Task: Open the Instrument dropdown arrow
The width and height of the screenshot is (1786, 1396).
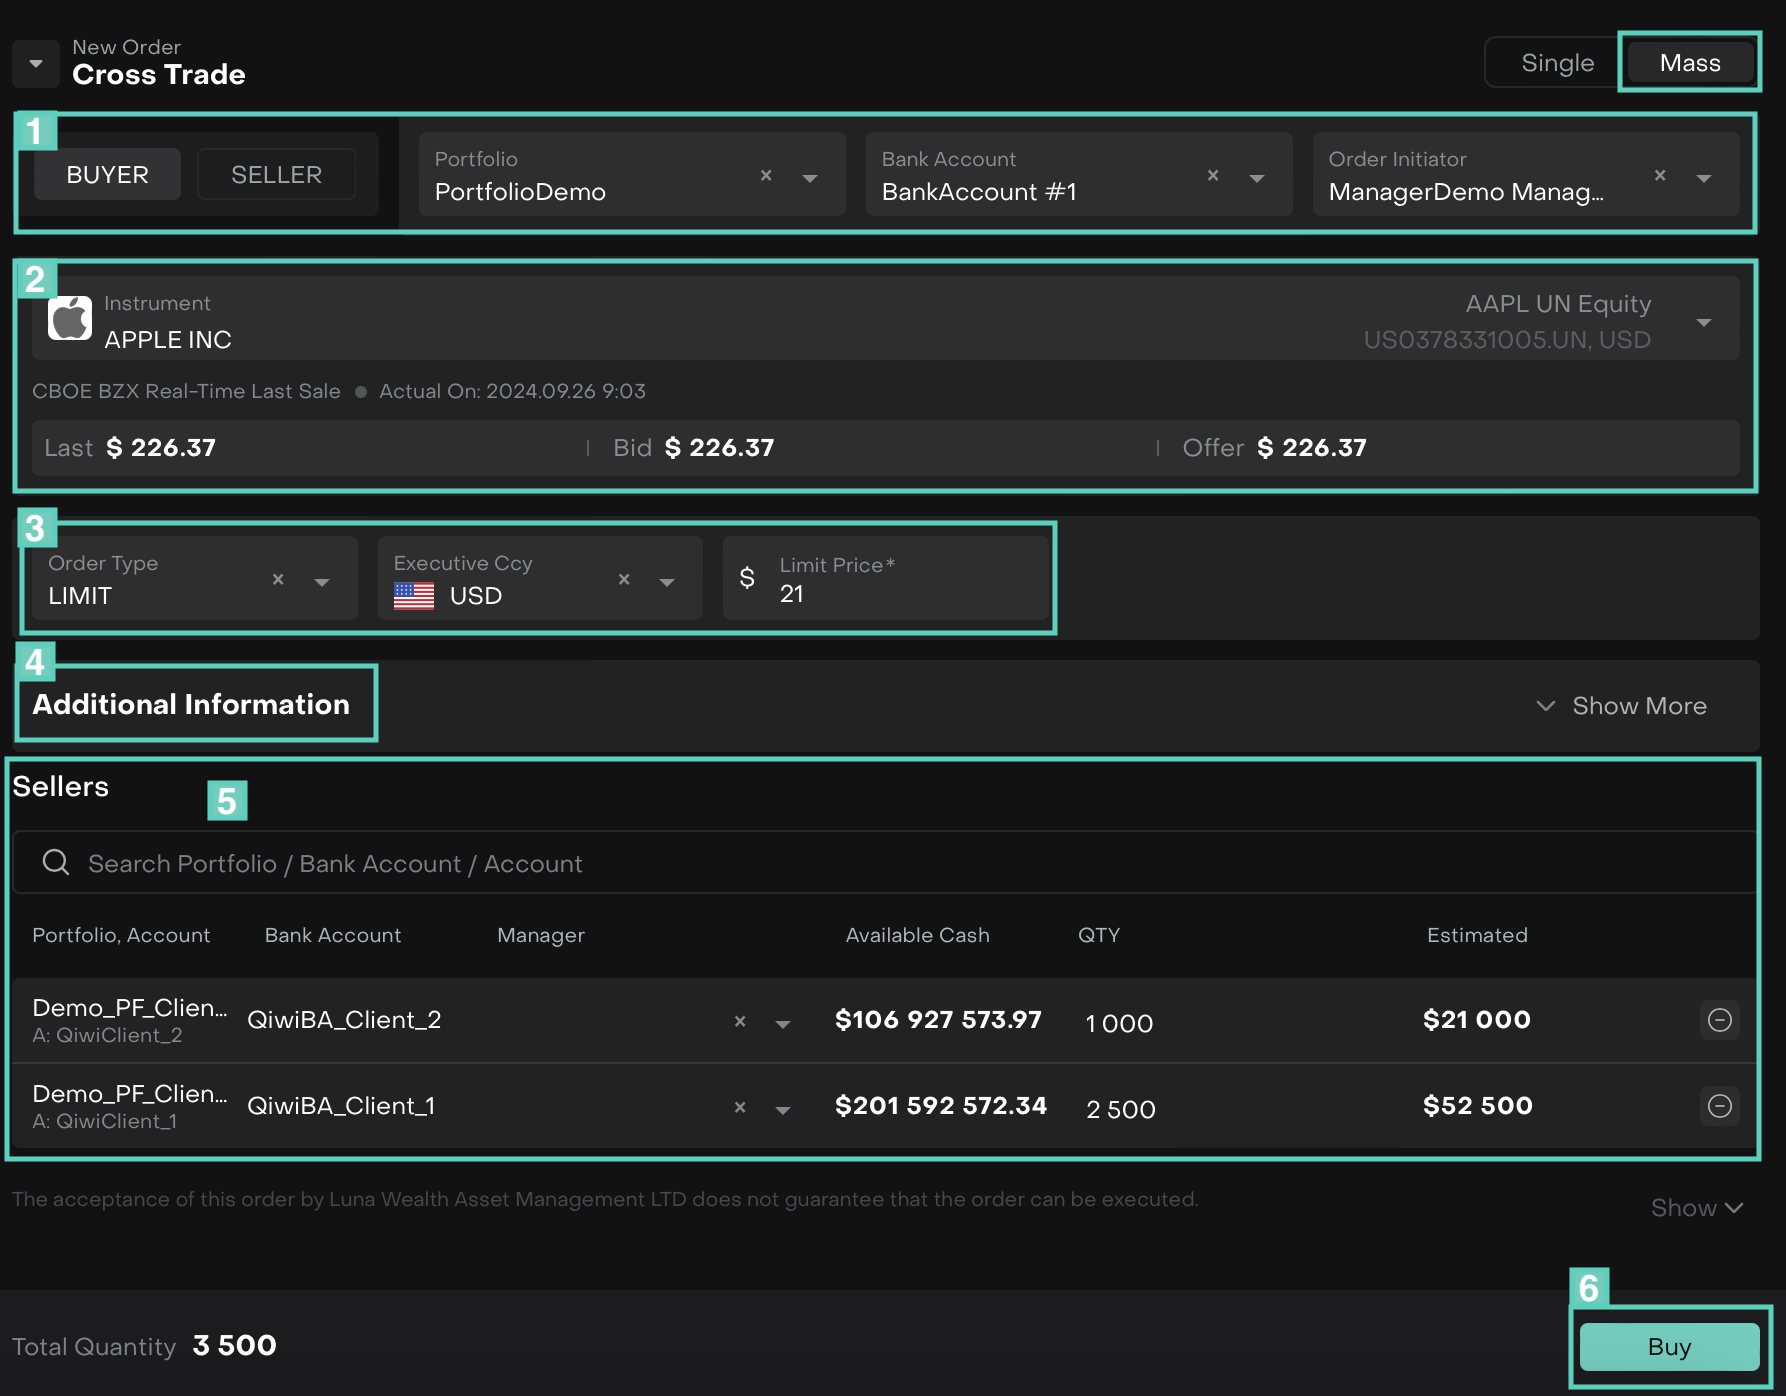Action: (x=1704, y=322)
